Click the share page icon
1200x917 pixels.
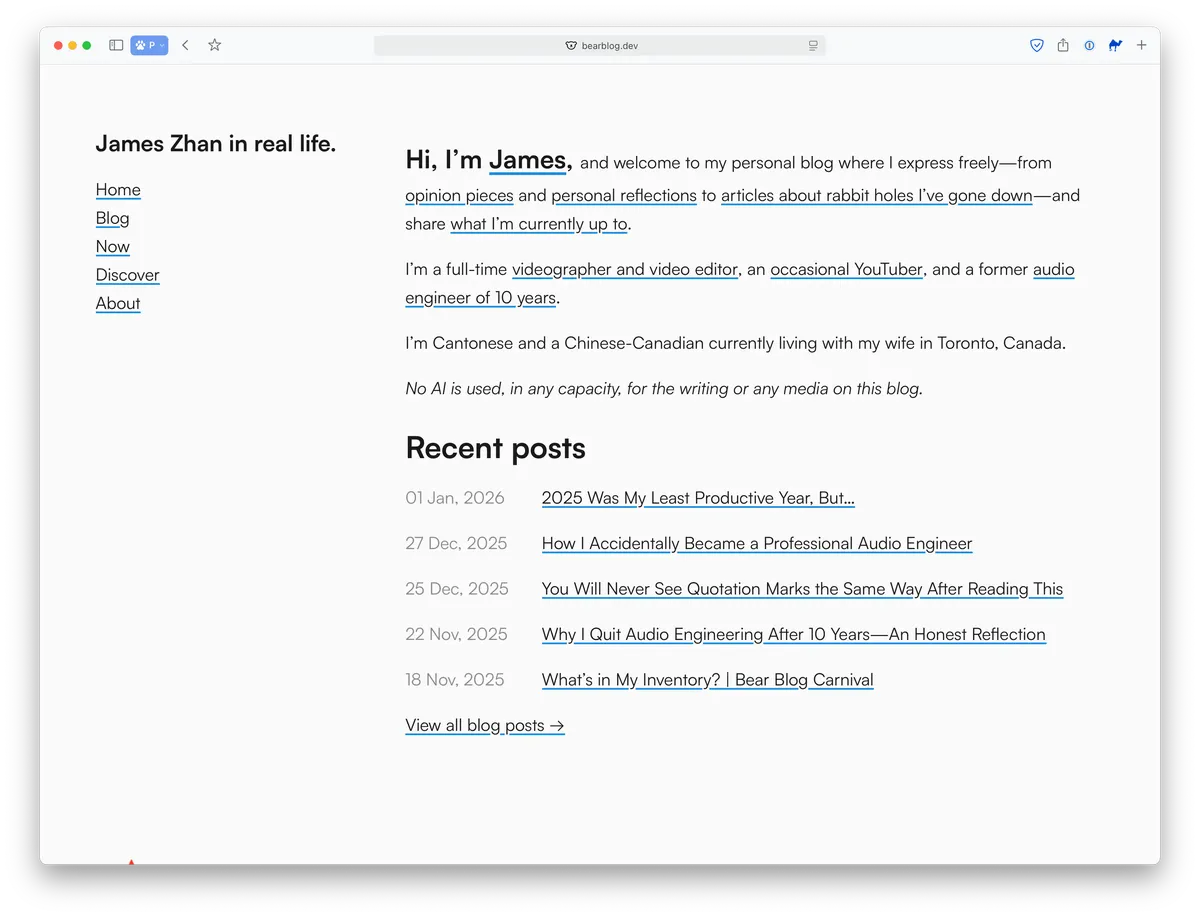tap(1062, 45)
